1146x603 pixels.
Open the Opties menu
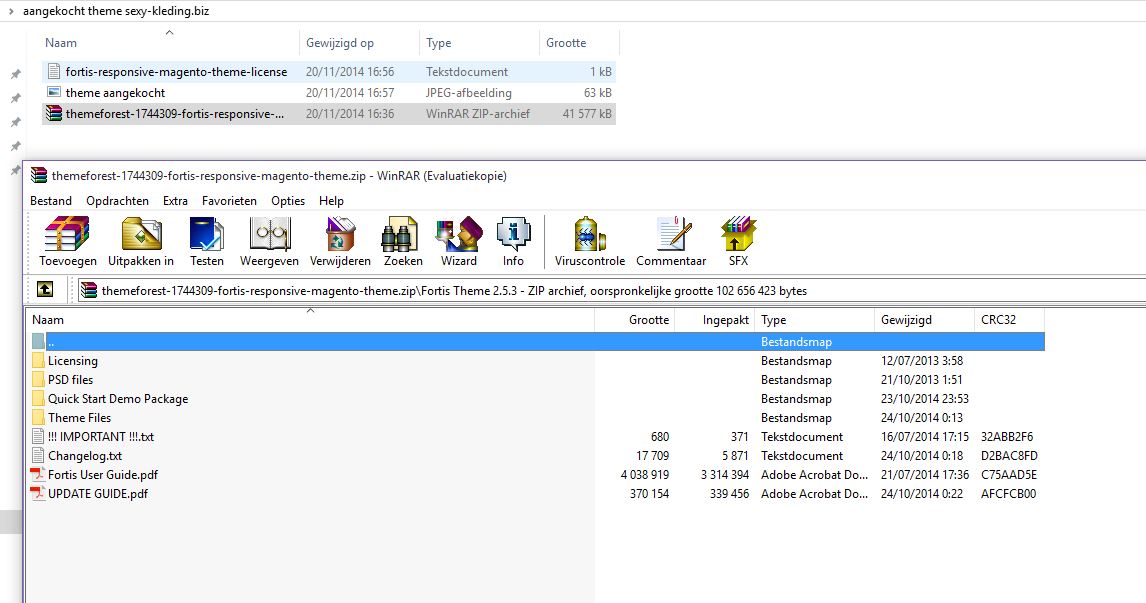coord(288,200)
